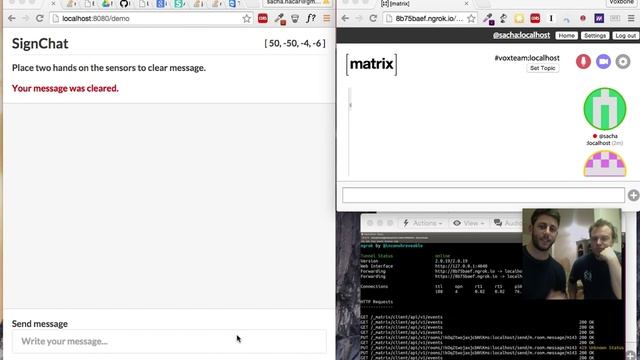Viewport: 640px width, 360px height.
Task: Click the pink checkered member avatar
Action: click(x=604, y=164)
